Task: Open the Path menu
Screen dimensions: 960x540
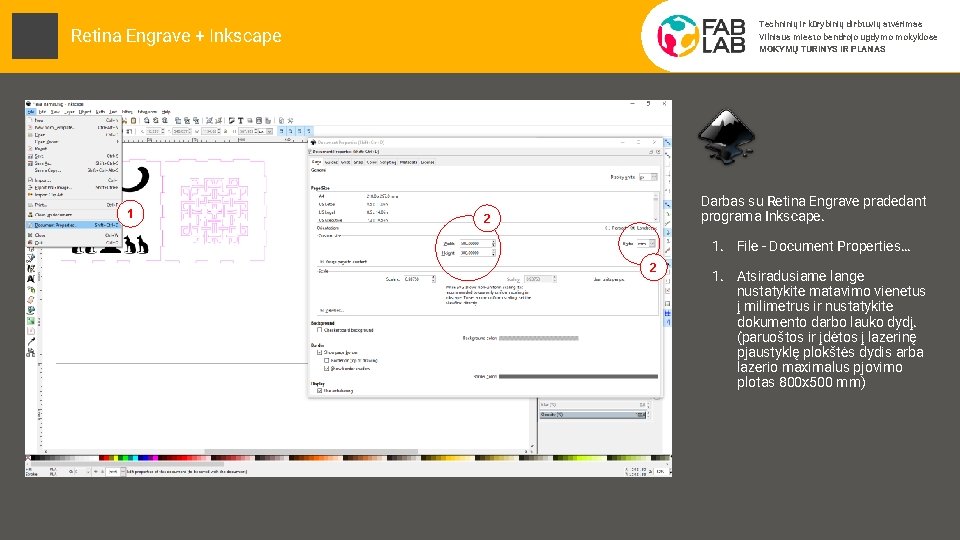Action: (100, 111)
